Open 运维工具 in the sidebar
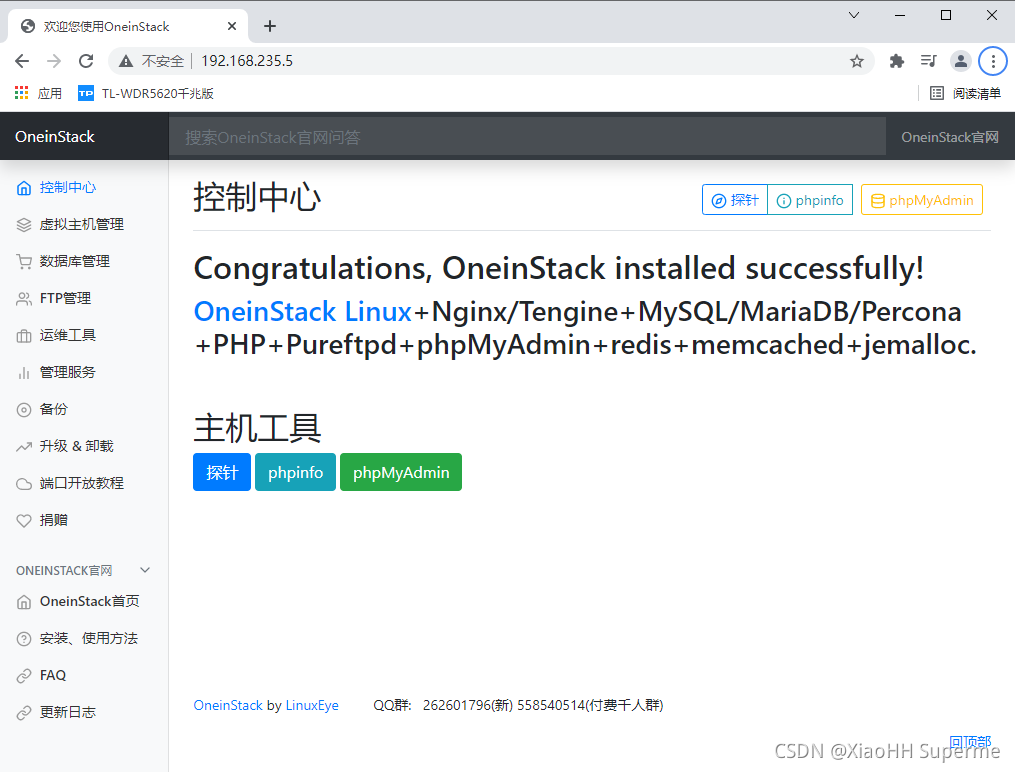1015x772 pixels. coord(67,335)
